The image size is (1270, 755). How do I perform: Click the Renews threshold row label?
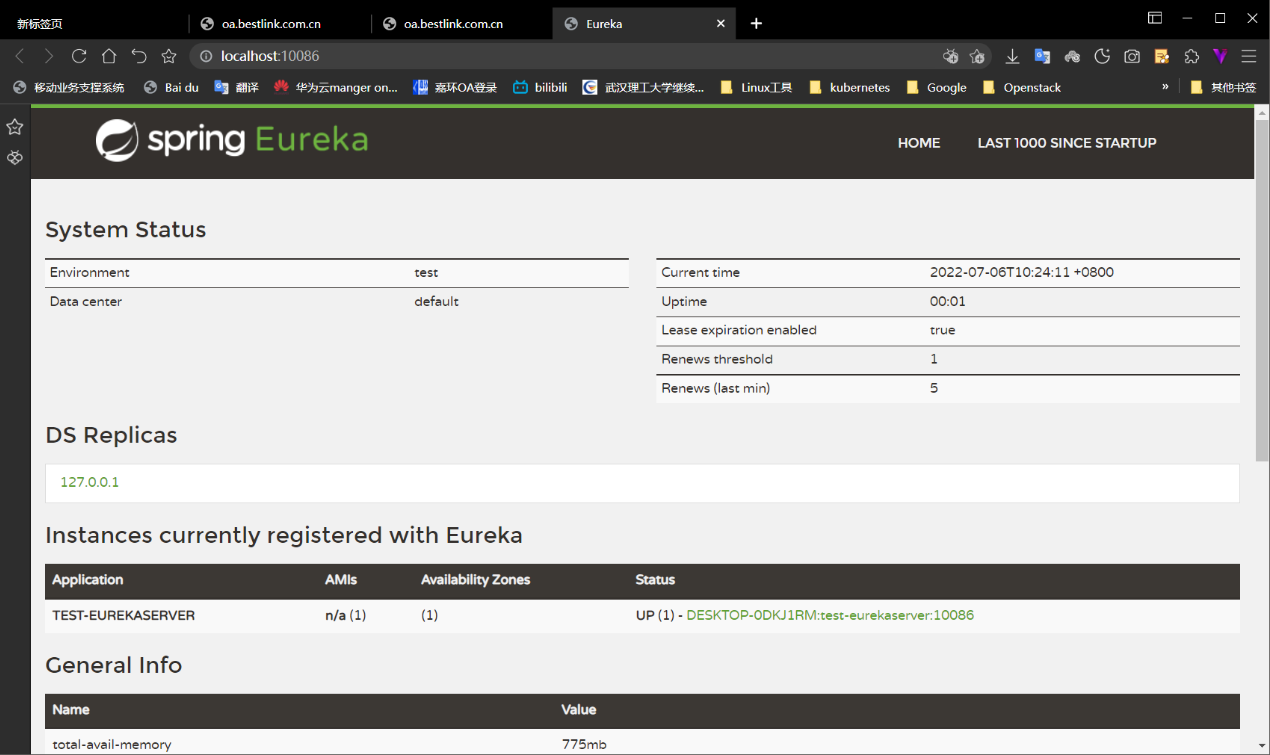(717, 359)
